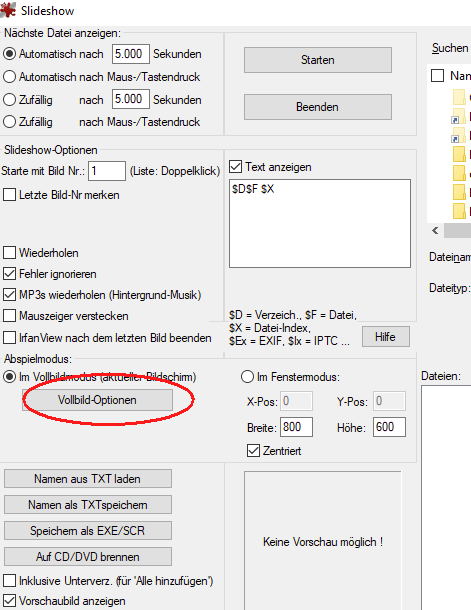Click the Starte mit Bild Nr. field
Screen dimensions: 471x610
[x=107, y=171]
